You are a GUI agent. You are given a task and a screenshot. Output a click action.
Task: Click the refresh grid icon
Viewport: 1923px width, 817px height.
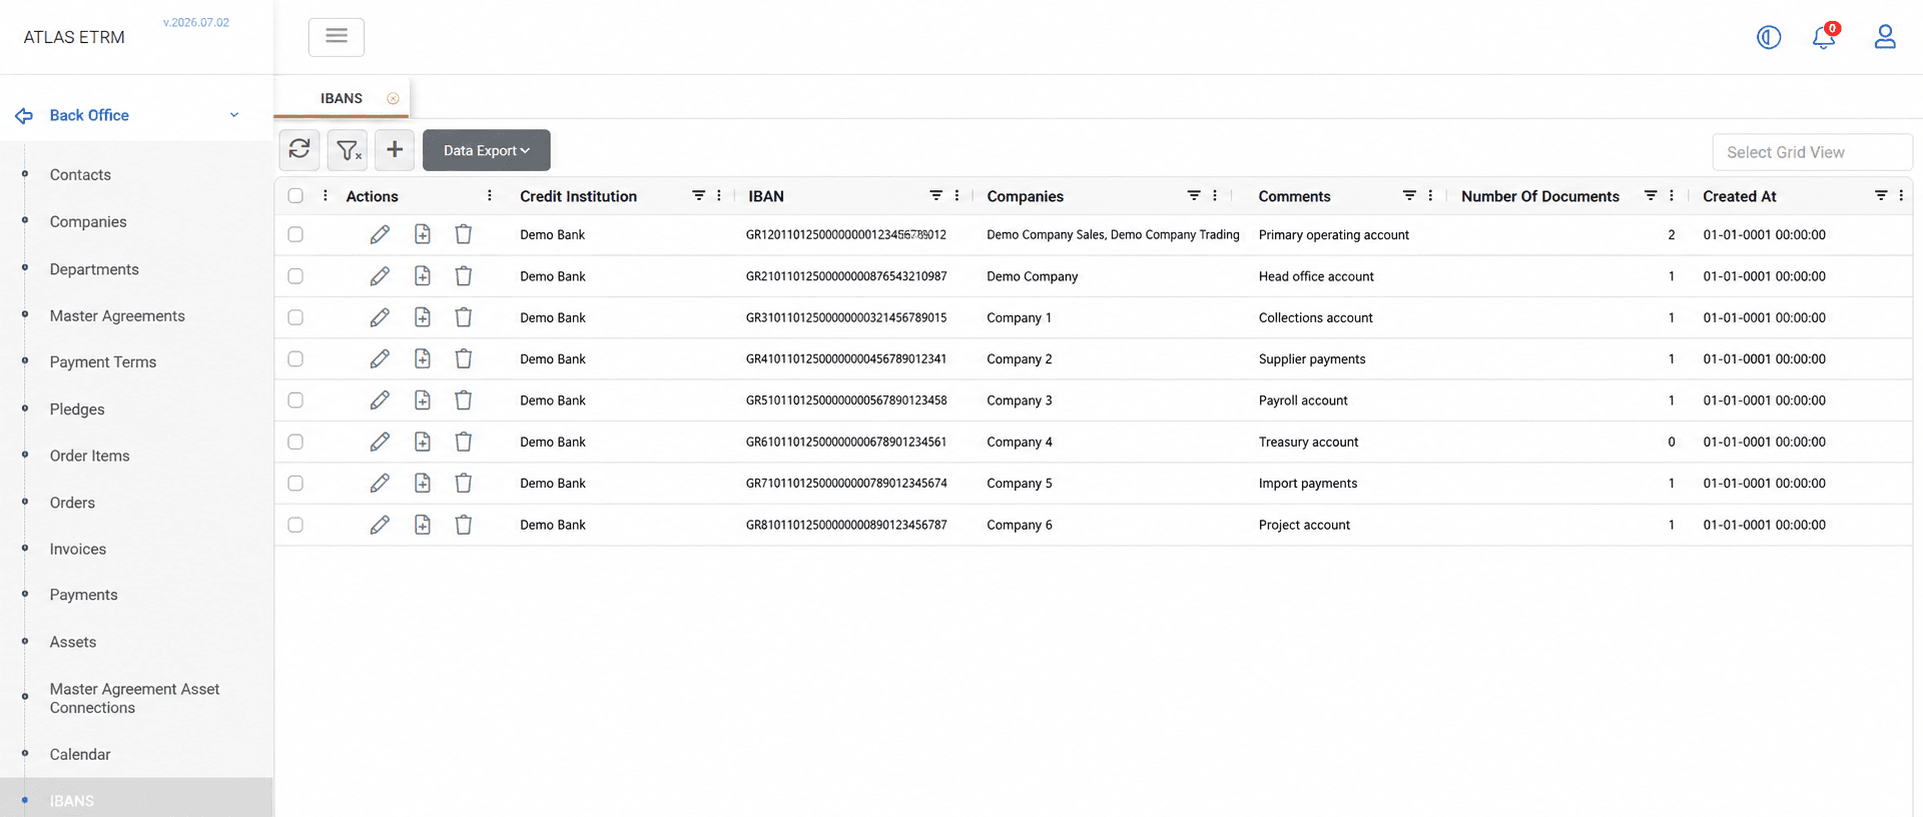pos(299,150)
